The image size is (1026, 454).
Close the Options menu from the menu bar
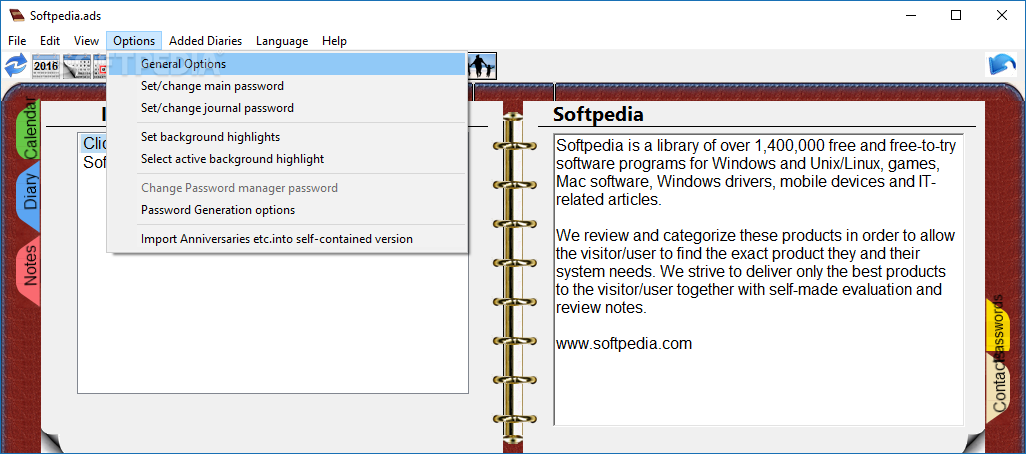pos(134,41)
